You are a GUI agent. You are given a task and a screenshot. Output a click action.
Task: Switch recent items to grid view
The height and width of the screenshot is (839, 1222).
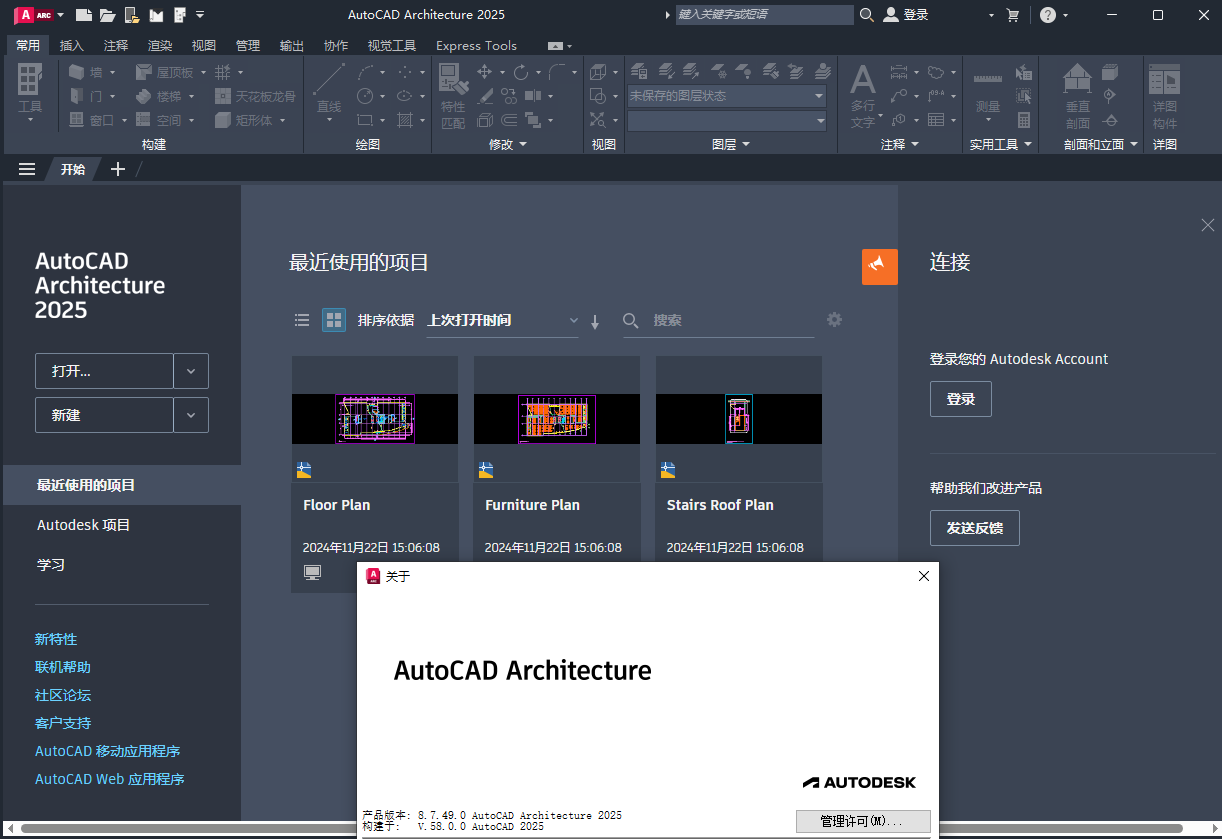pyautogui.click(x=333, y=320)
